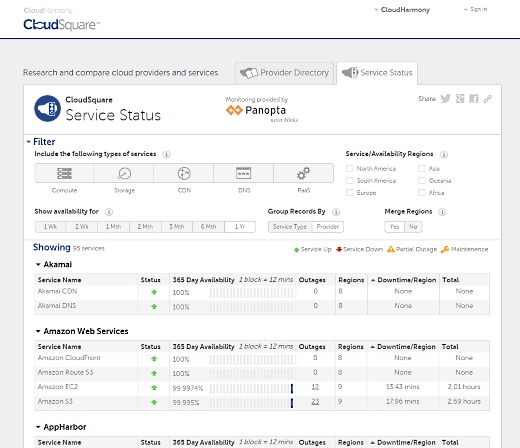Click info icon next to Group Records By
Screen dimensions: 520x448
pyautogui.click(x=336, y=212)
